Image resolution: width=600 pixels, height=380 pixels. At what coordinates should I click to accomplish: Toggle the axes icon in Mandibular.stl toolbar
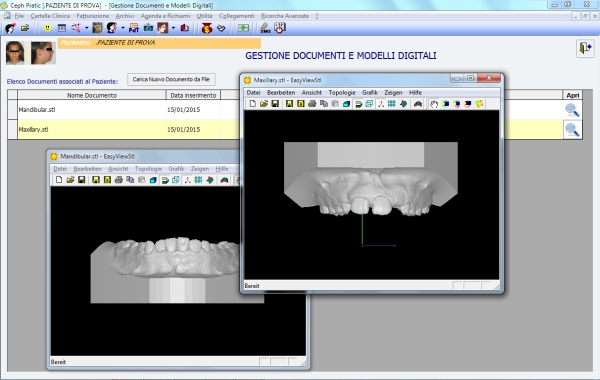187,180
